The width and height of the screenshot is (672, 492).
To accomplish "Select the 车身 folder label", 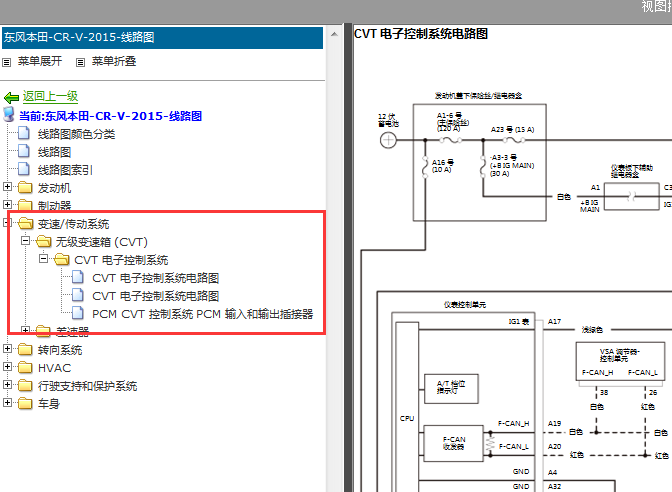I will pyautogui.click(x=49, y=404).
